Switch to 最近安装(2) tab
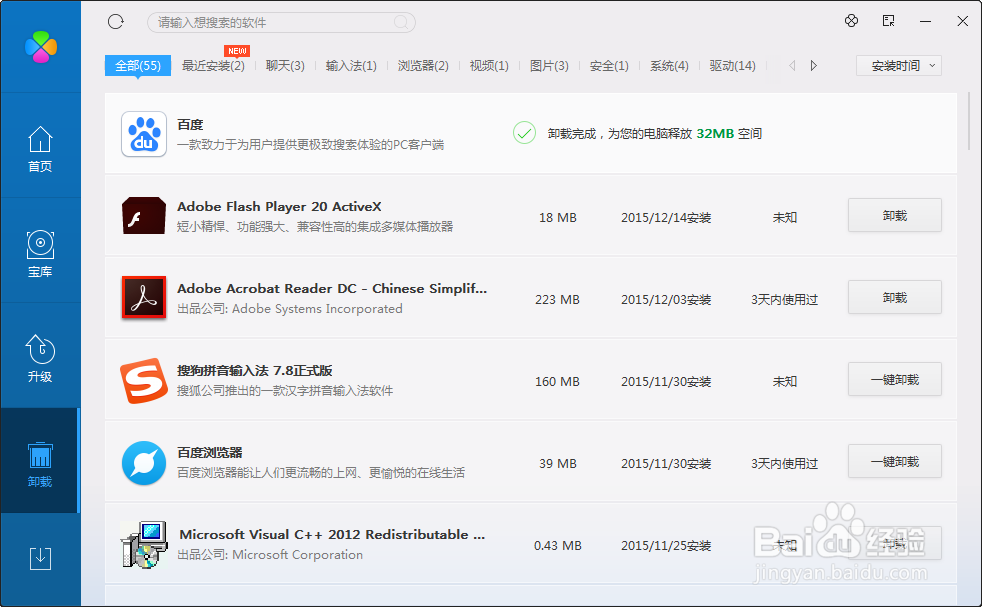This screenshot has width=982, height=607. click(x=213, y=66)
